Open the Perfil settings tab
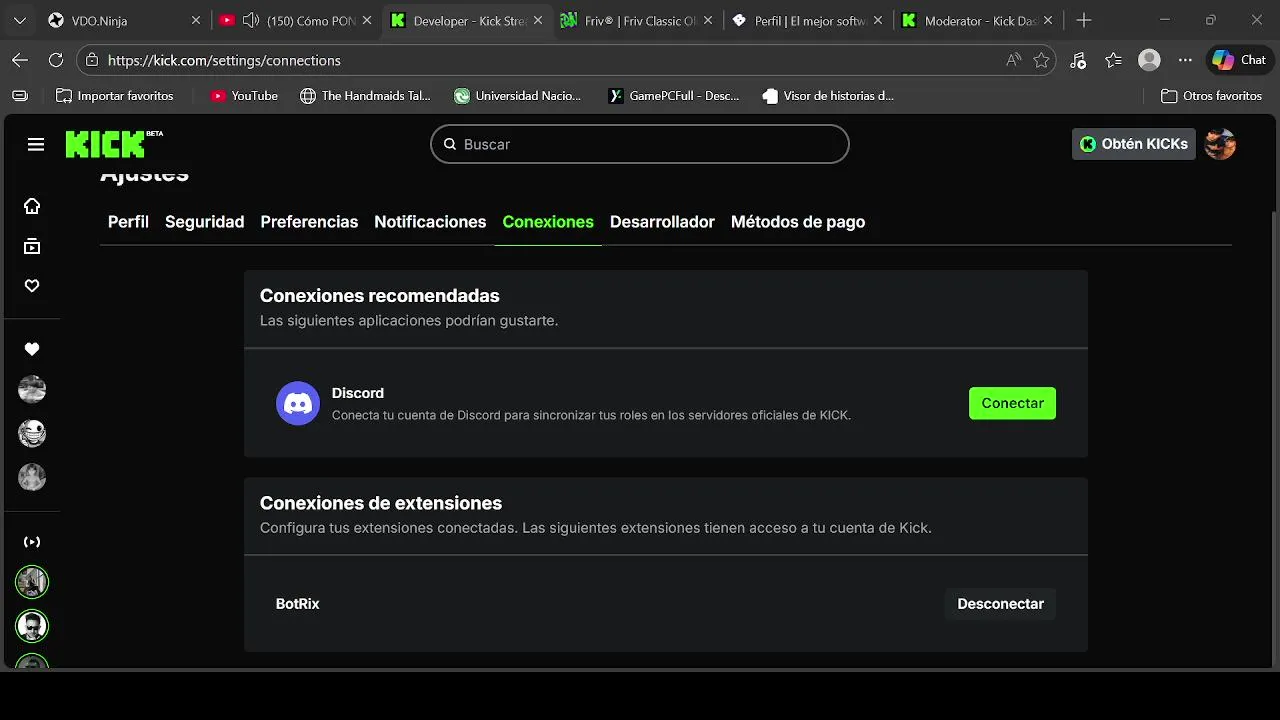The width and height of the screenshot is (1280, 720). [x=128, y=222]
